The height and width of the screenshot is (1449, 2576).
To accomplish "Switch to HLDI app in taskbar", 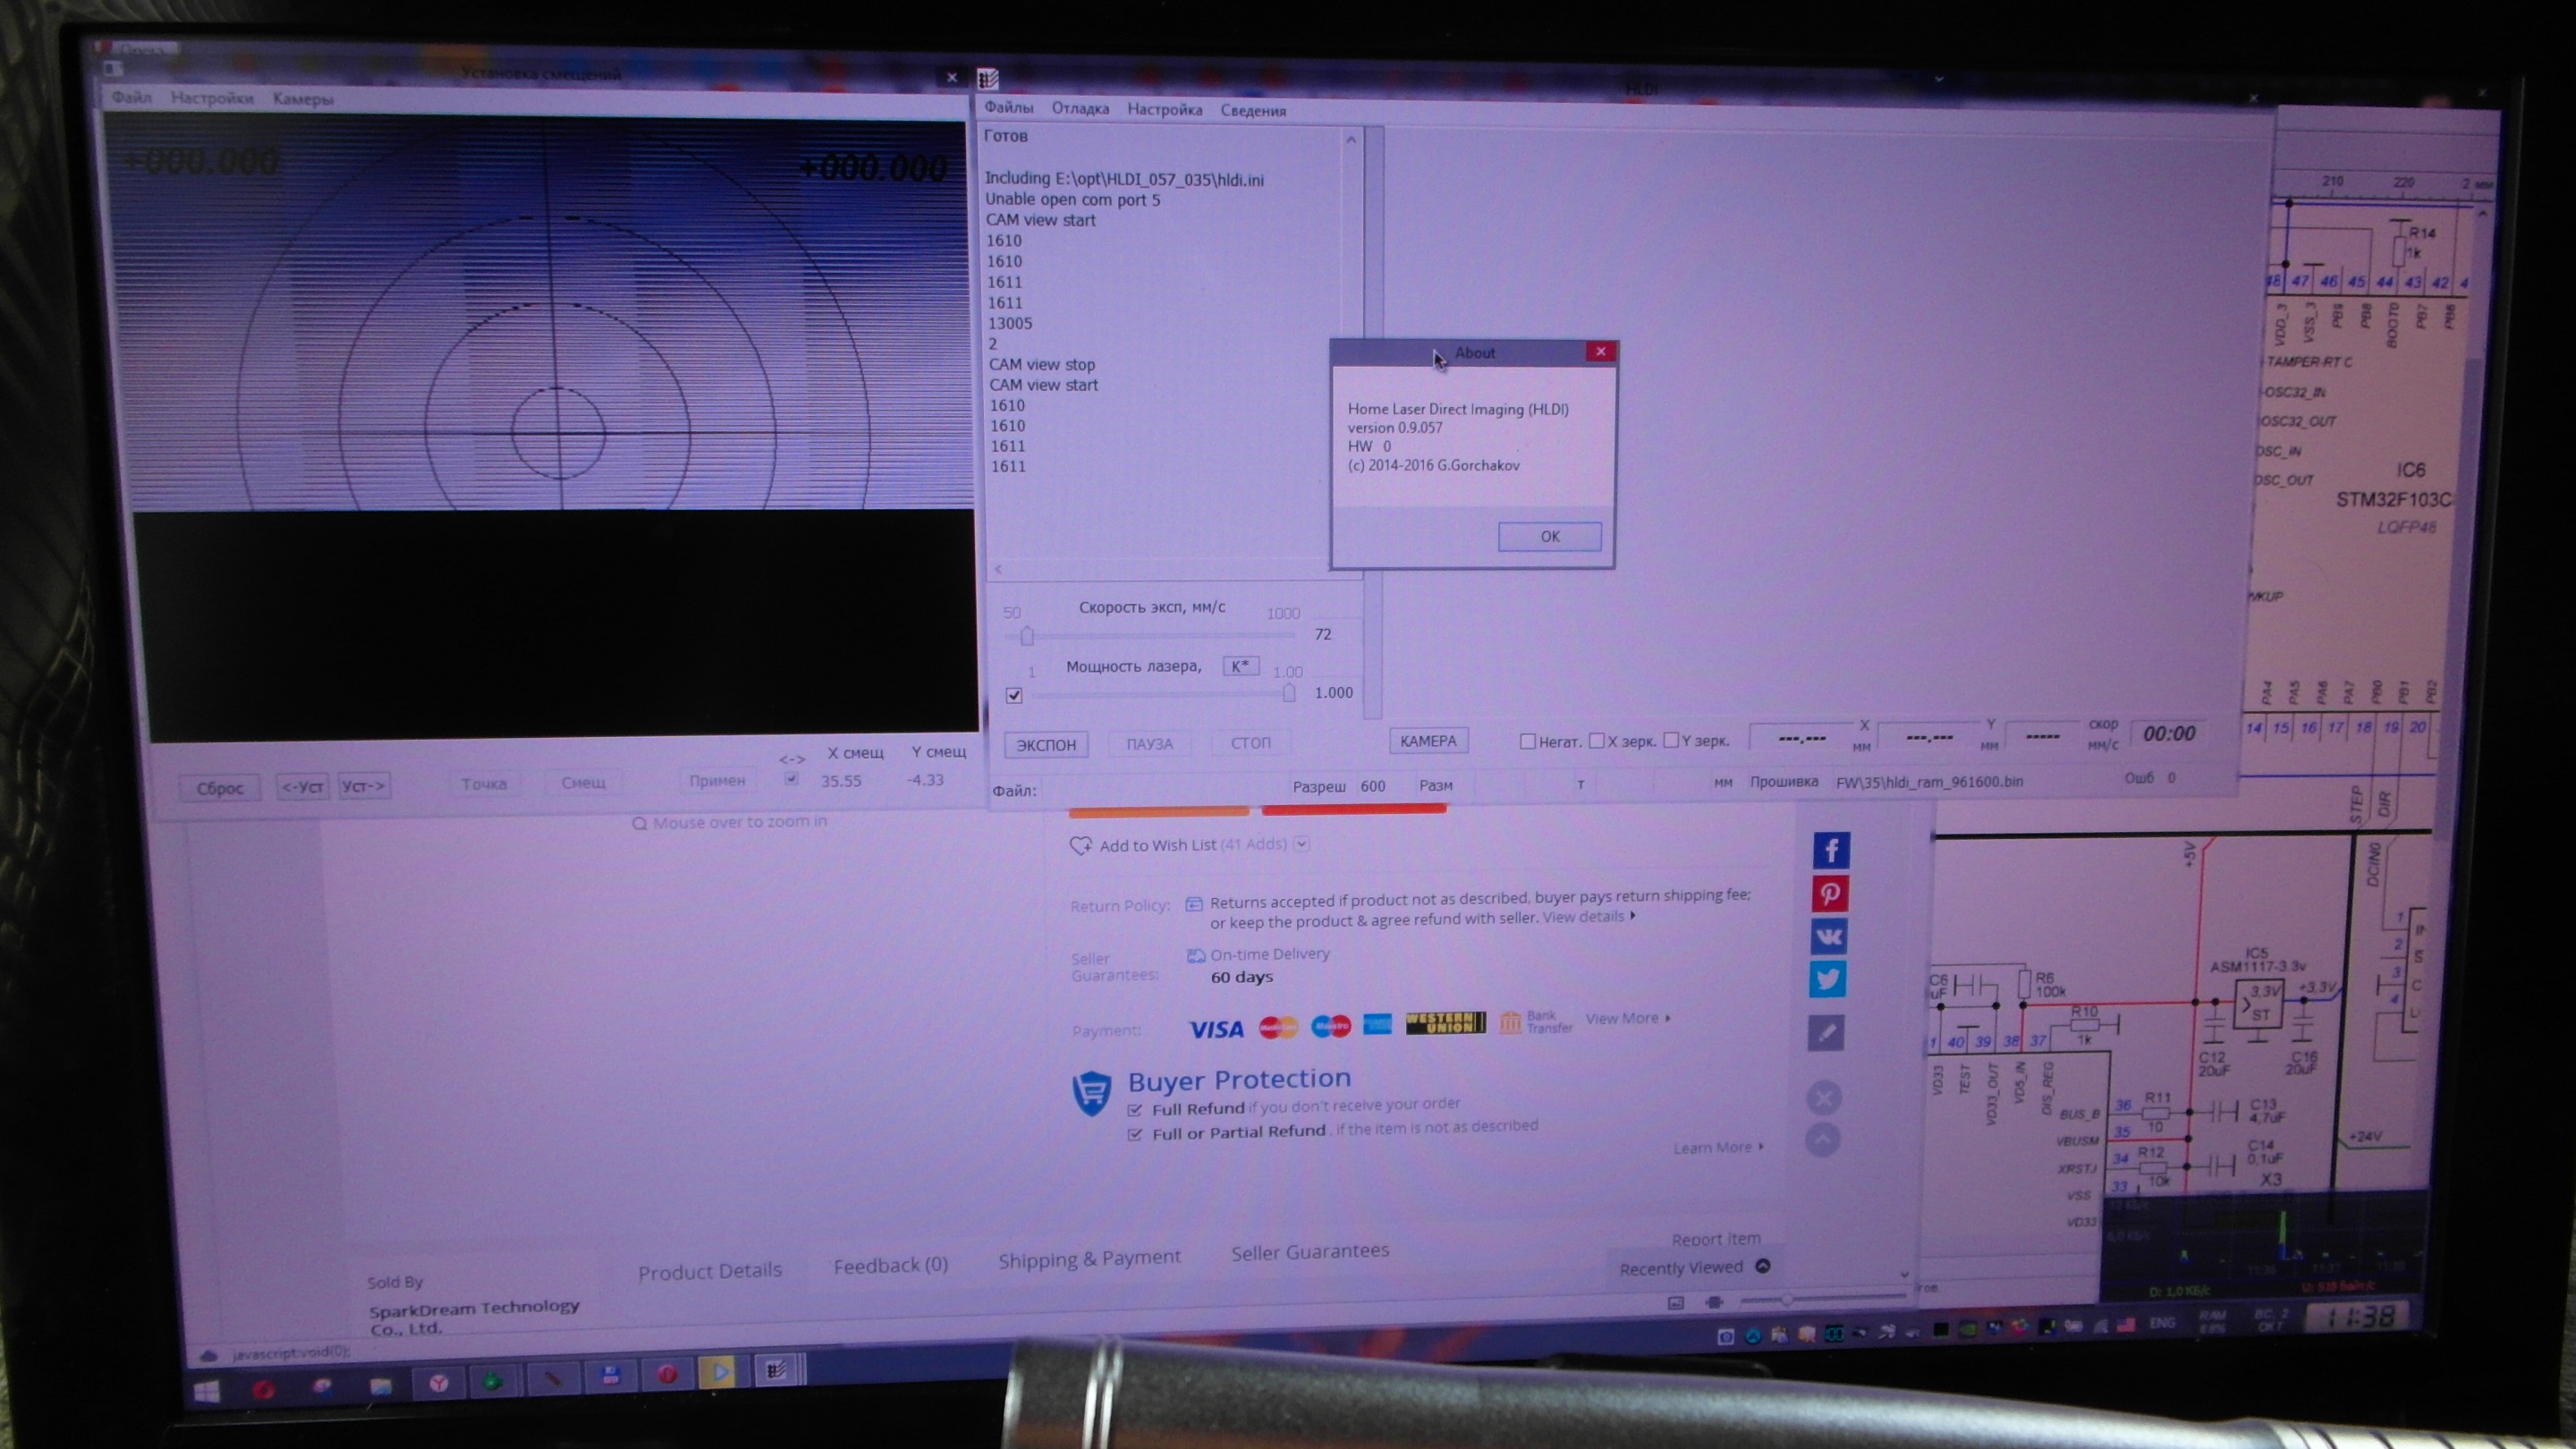I will 776,1370.
